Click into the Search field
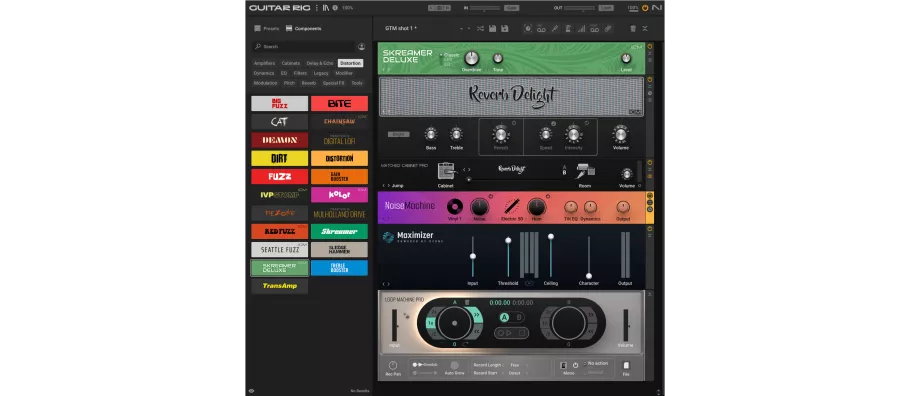 point(304,46)
